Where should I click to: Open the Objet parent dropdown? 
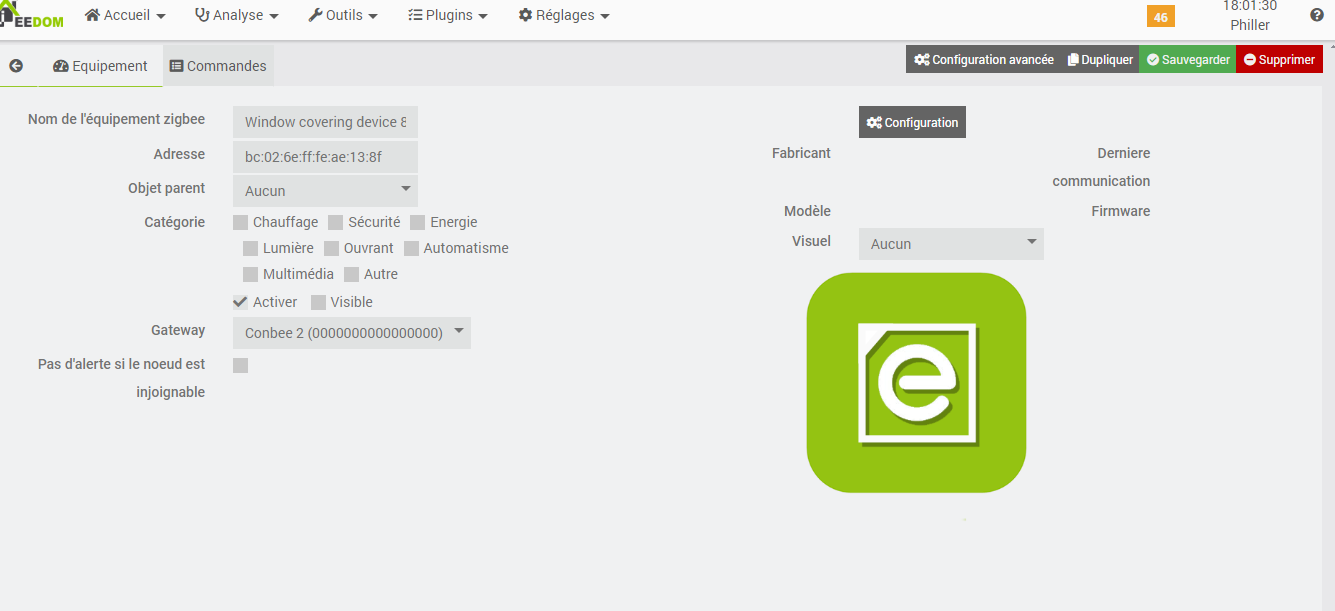click(x=325, y=190)
